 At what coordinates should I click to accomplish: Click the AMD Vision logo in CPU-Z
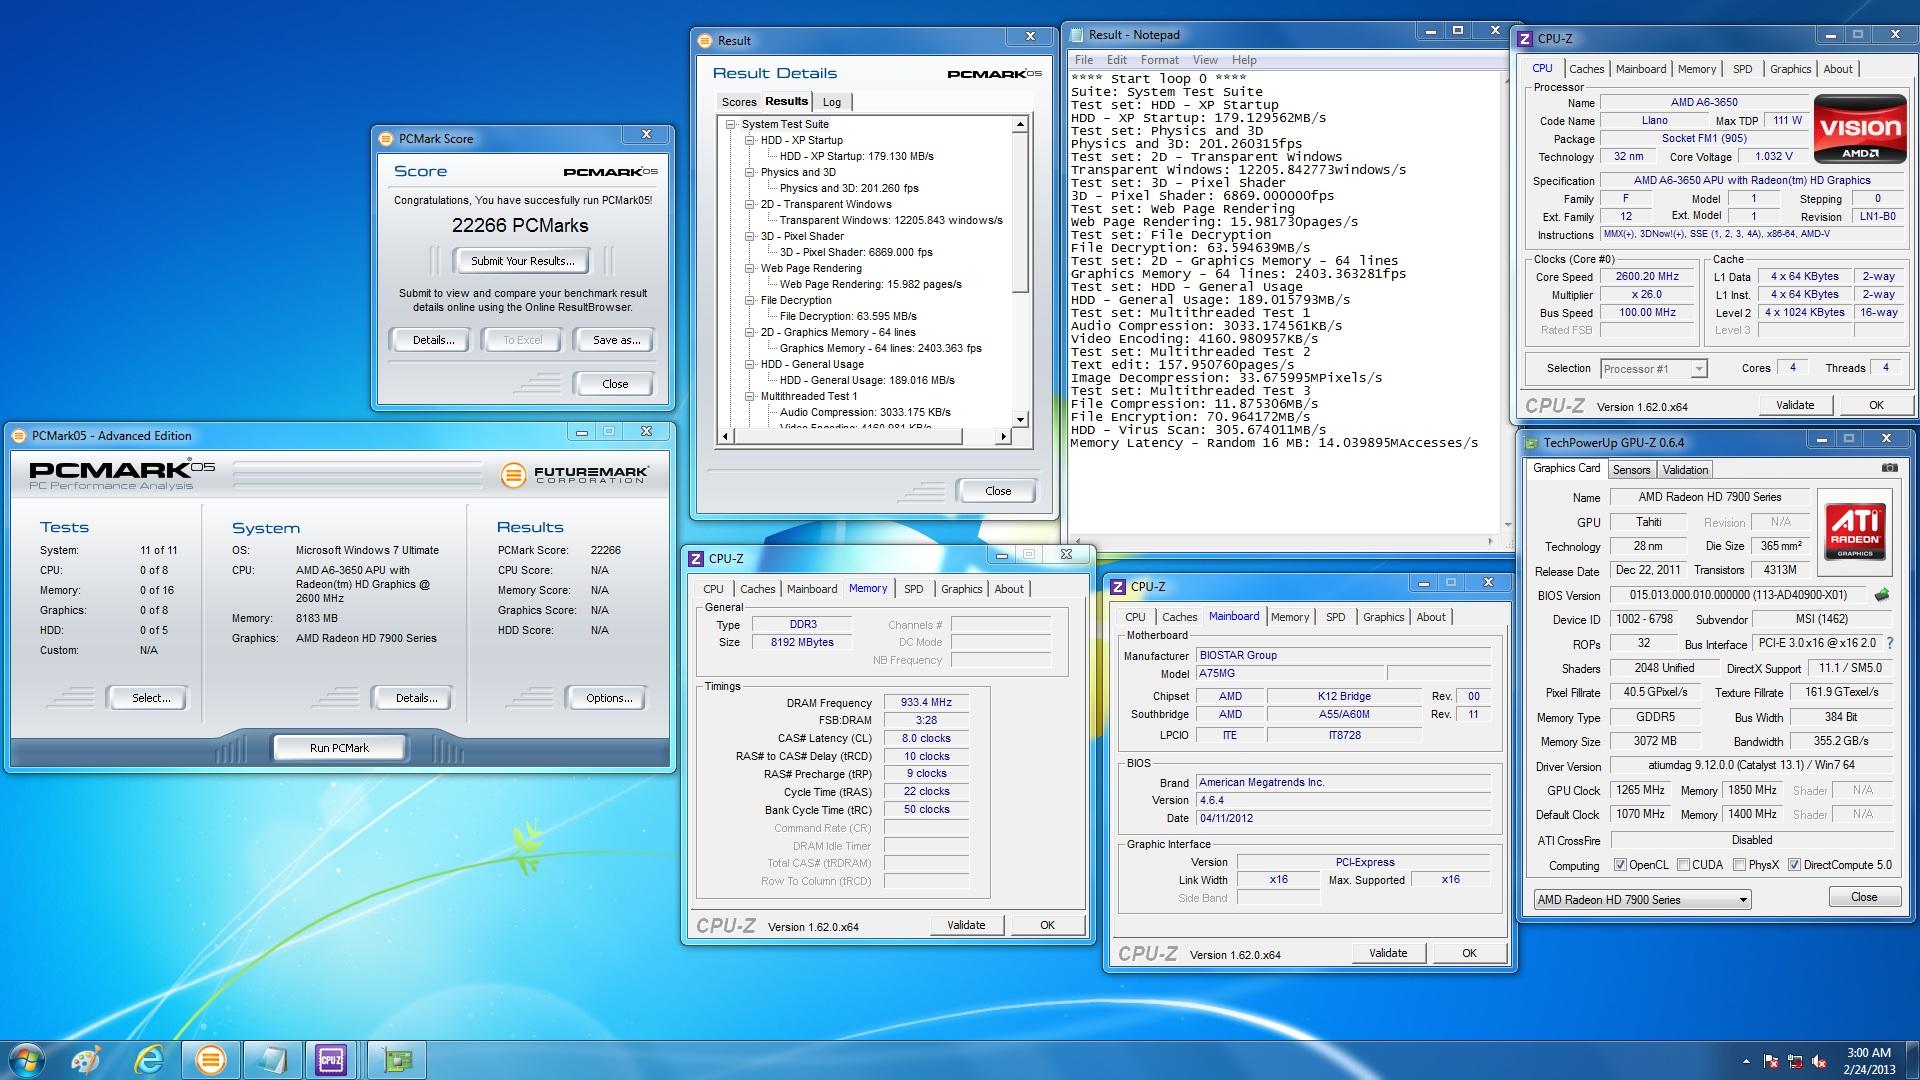(1860, 128)
